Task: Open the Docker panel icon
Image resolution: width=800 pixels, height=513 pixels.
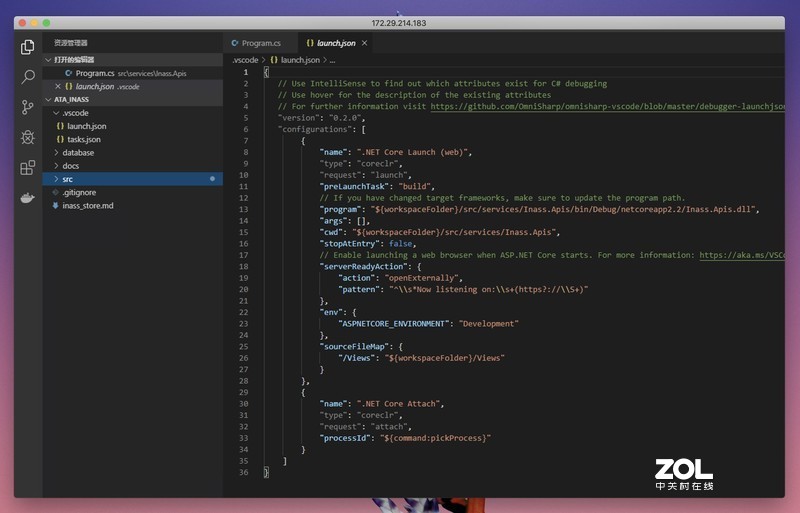Action: click(28, 197)
